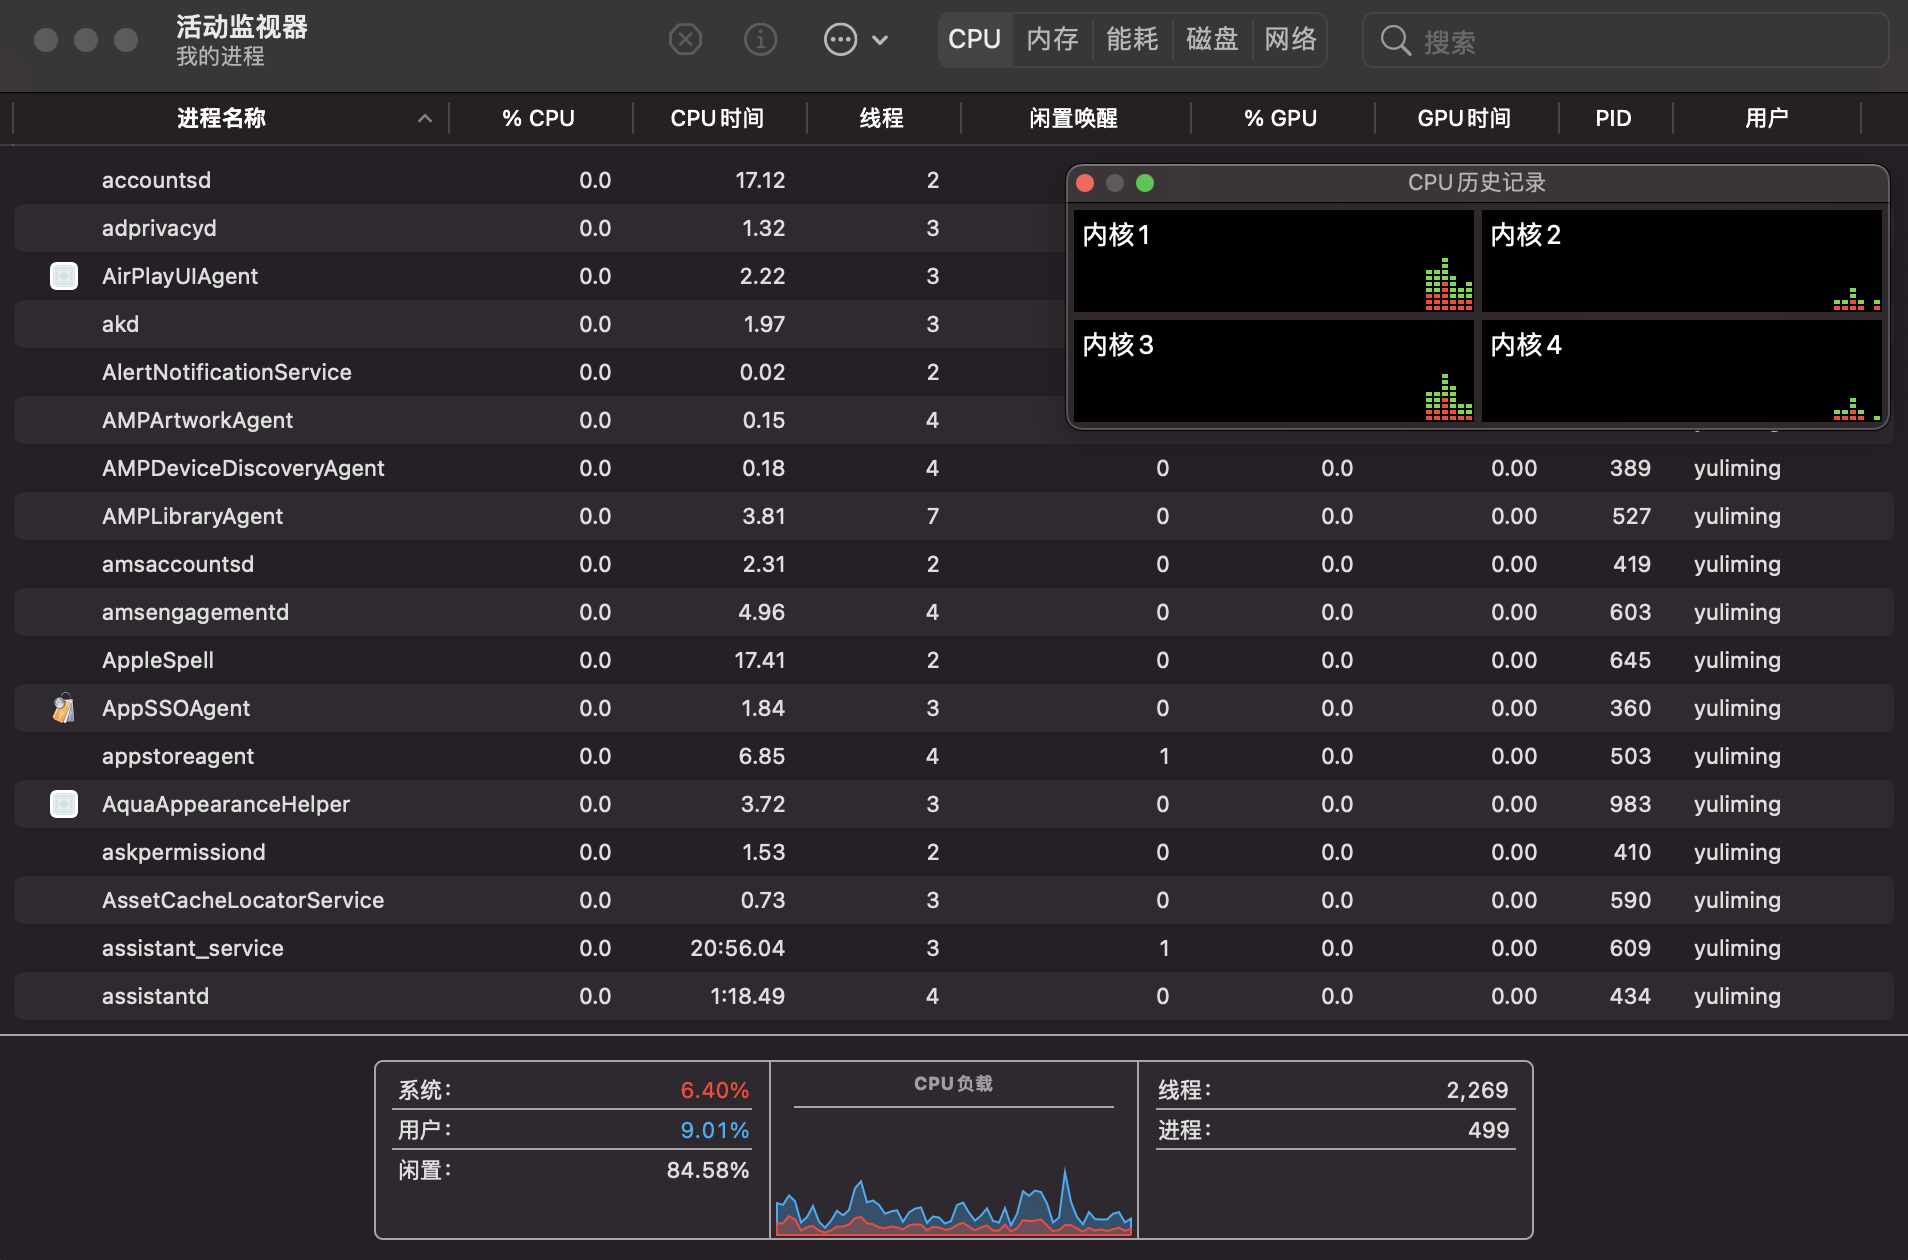The image size is (1908, 1260).
Task: Click the 内核1 CPU history graph
Action: point(1274,261)
